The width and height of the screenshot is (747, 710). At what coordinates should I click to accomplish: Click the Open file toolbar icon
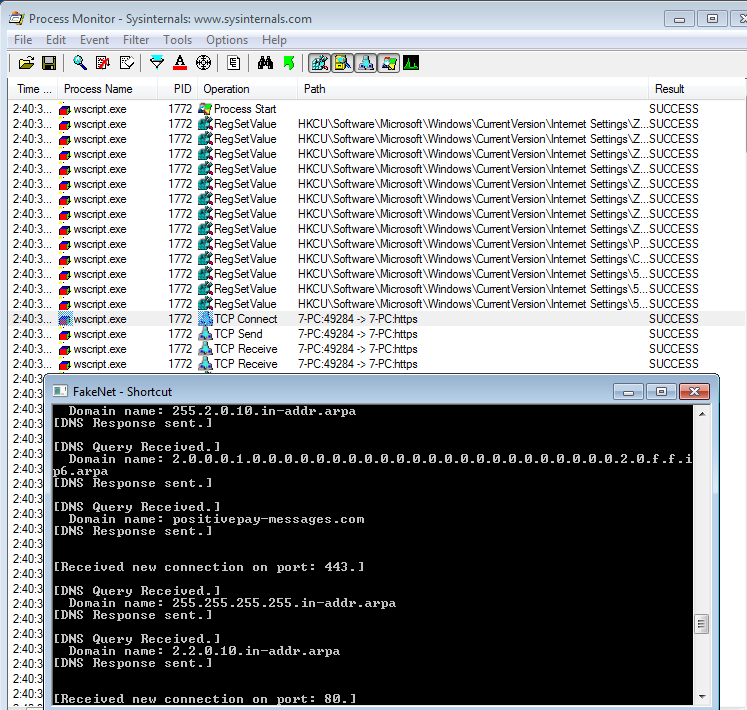click(26, 63)
